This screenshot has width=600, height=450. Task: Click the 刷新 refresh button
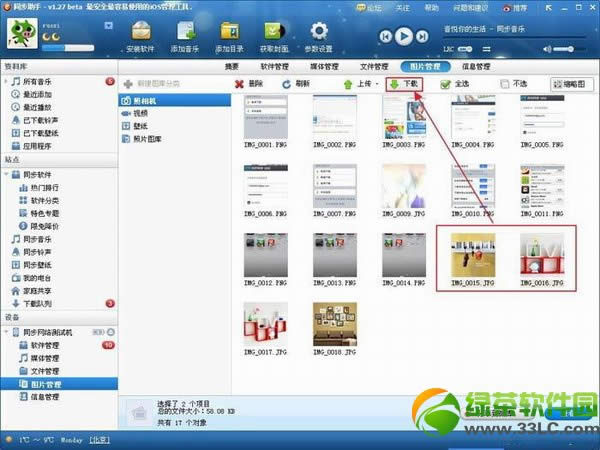(296, 84)
